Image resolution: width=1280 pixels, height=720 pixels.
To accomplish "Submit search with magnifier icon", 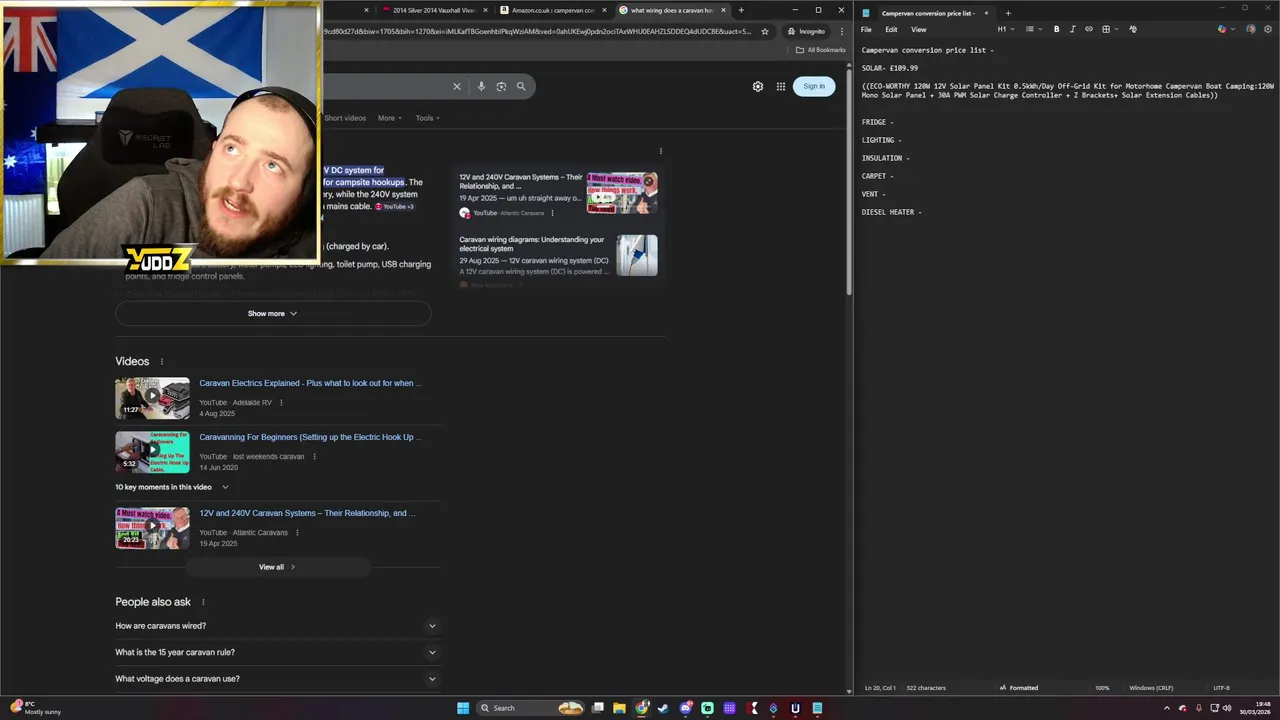I will (x=521, y=86).
